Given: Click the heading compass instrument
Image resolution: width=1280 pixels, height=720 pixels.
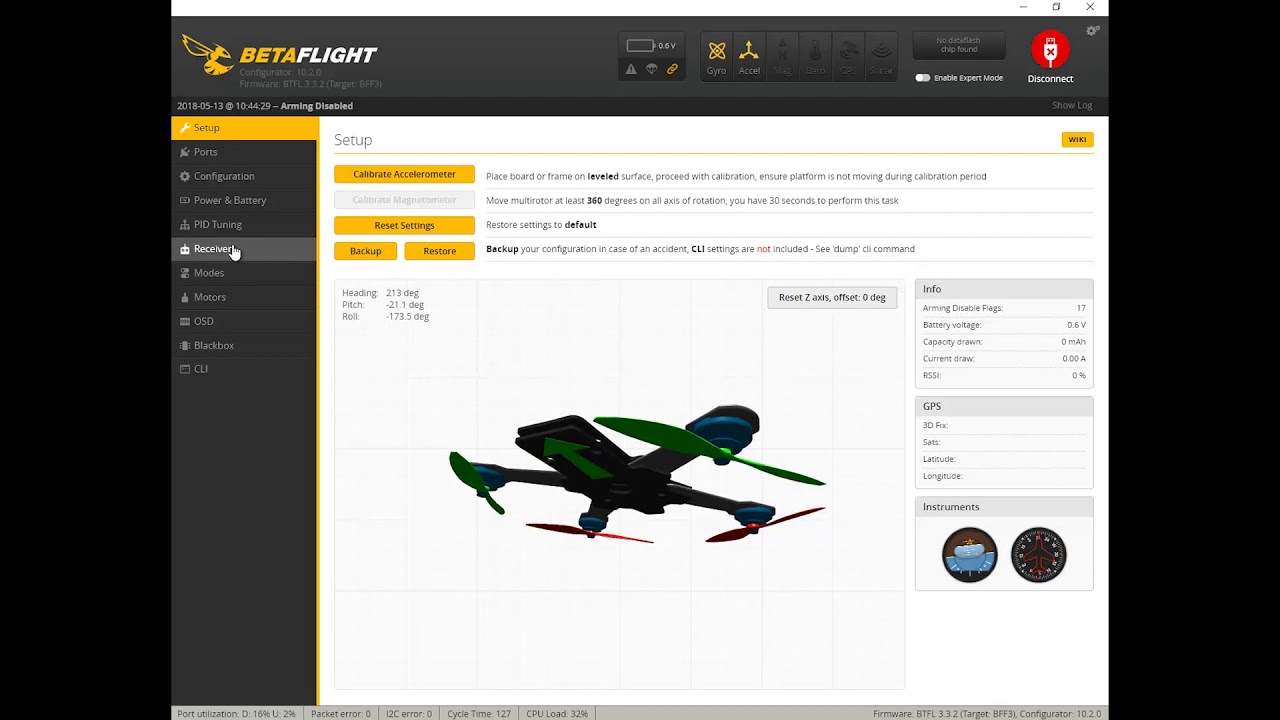Looking at the screenshot, I should click(x=1038, y=555).
